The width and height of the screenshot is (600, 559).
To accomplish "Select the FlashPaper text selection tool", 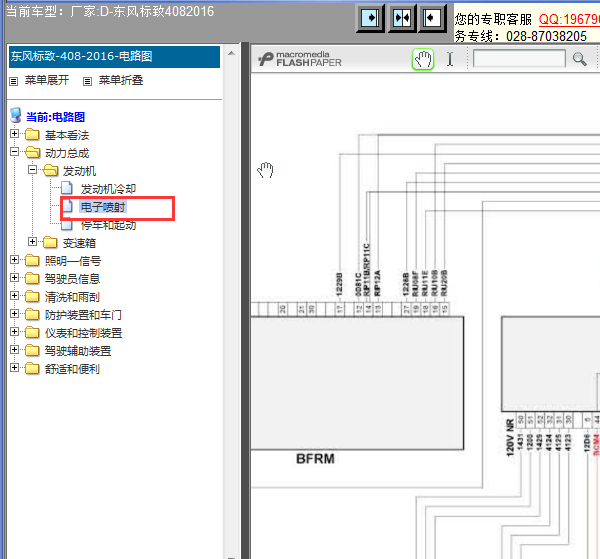I will 450,59.
